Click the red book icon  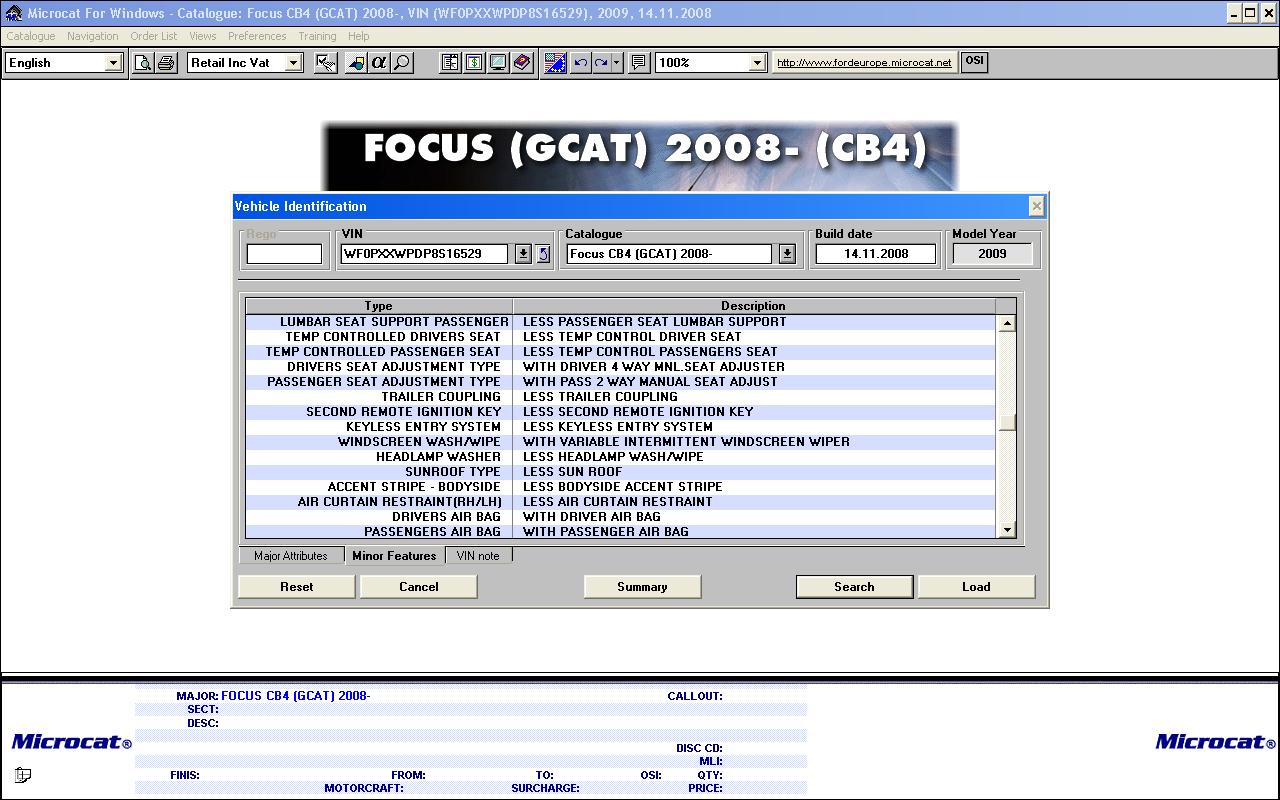pyautogui.click(x=522, y=63)
